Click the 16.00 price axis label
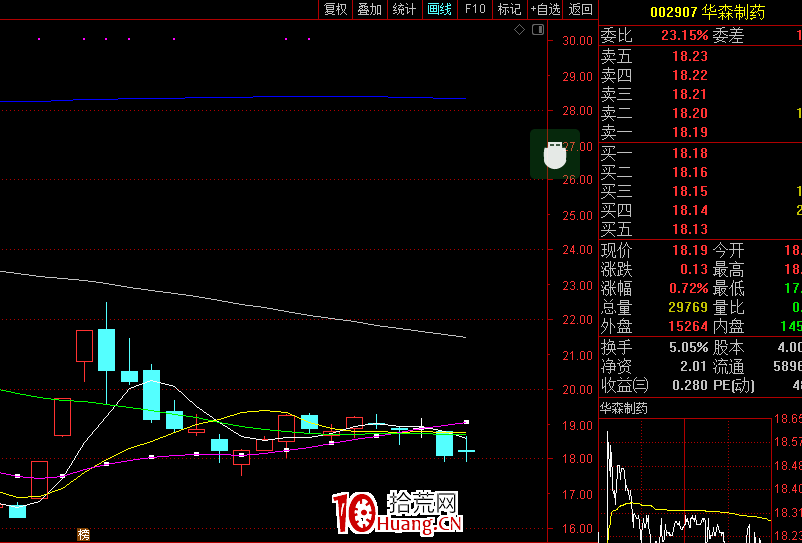Screen dimensions: 802x543 [x=577, y=529]
